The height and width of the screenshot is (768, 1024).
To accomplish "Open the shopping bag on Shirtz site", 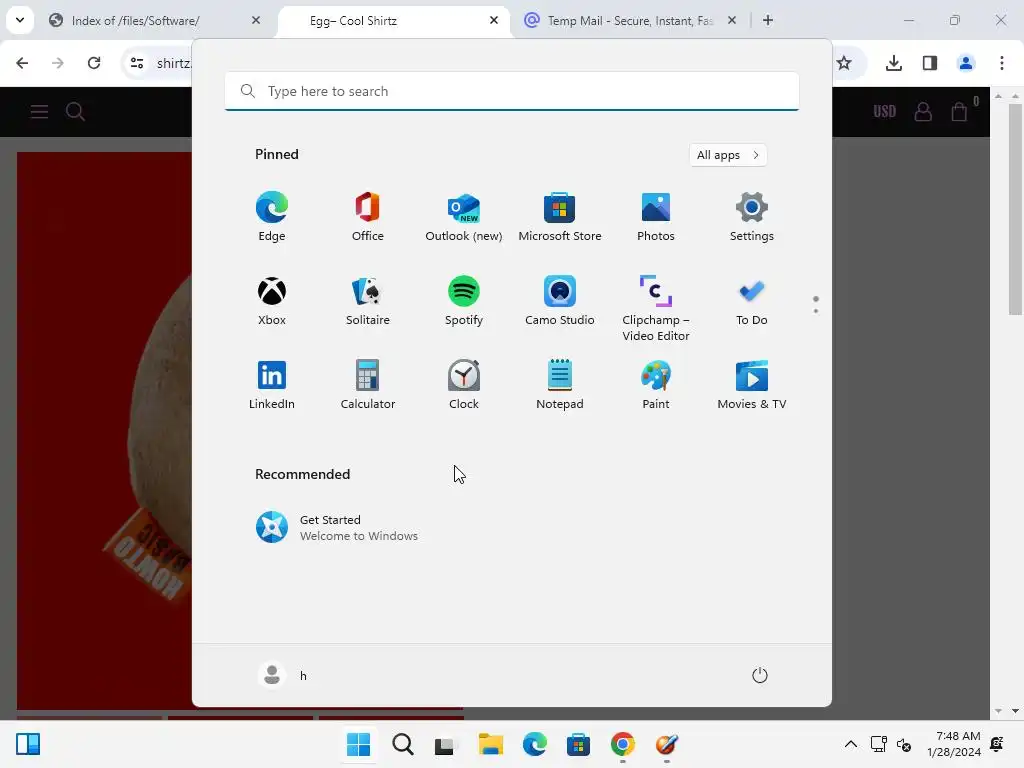I will coord(959,112).
